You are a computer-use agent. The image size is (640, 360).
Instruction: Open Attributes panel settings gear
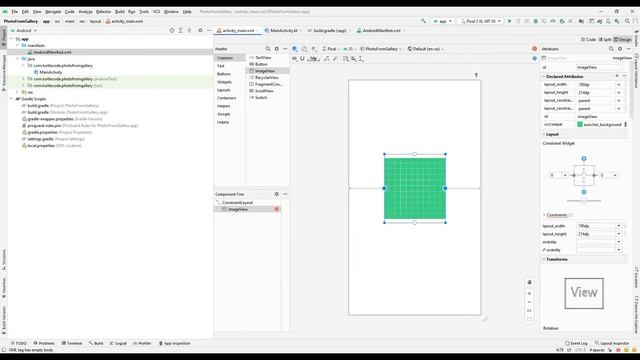click(x=620, y=49)
